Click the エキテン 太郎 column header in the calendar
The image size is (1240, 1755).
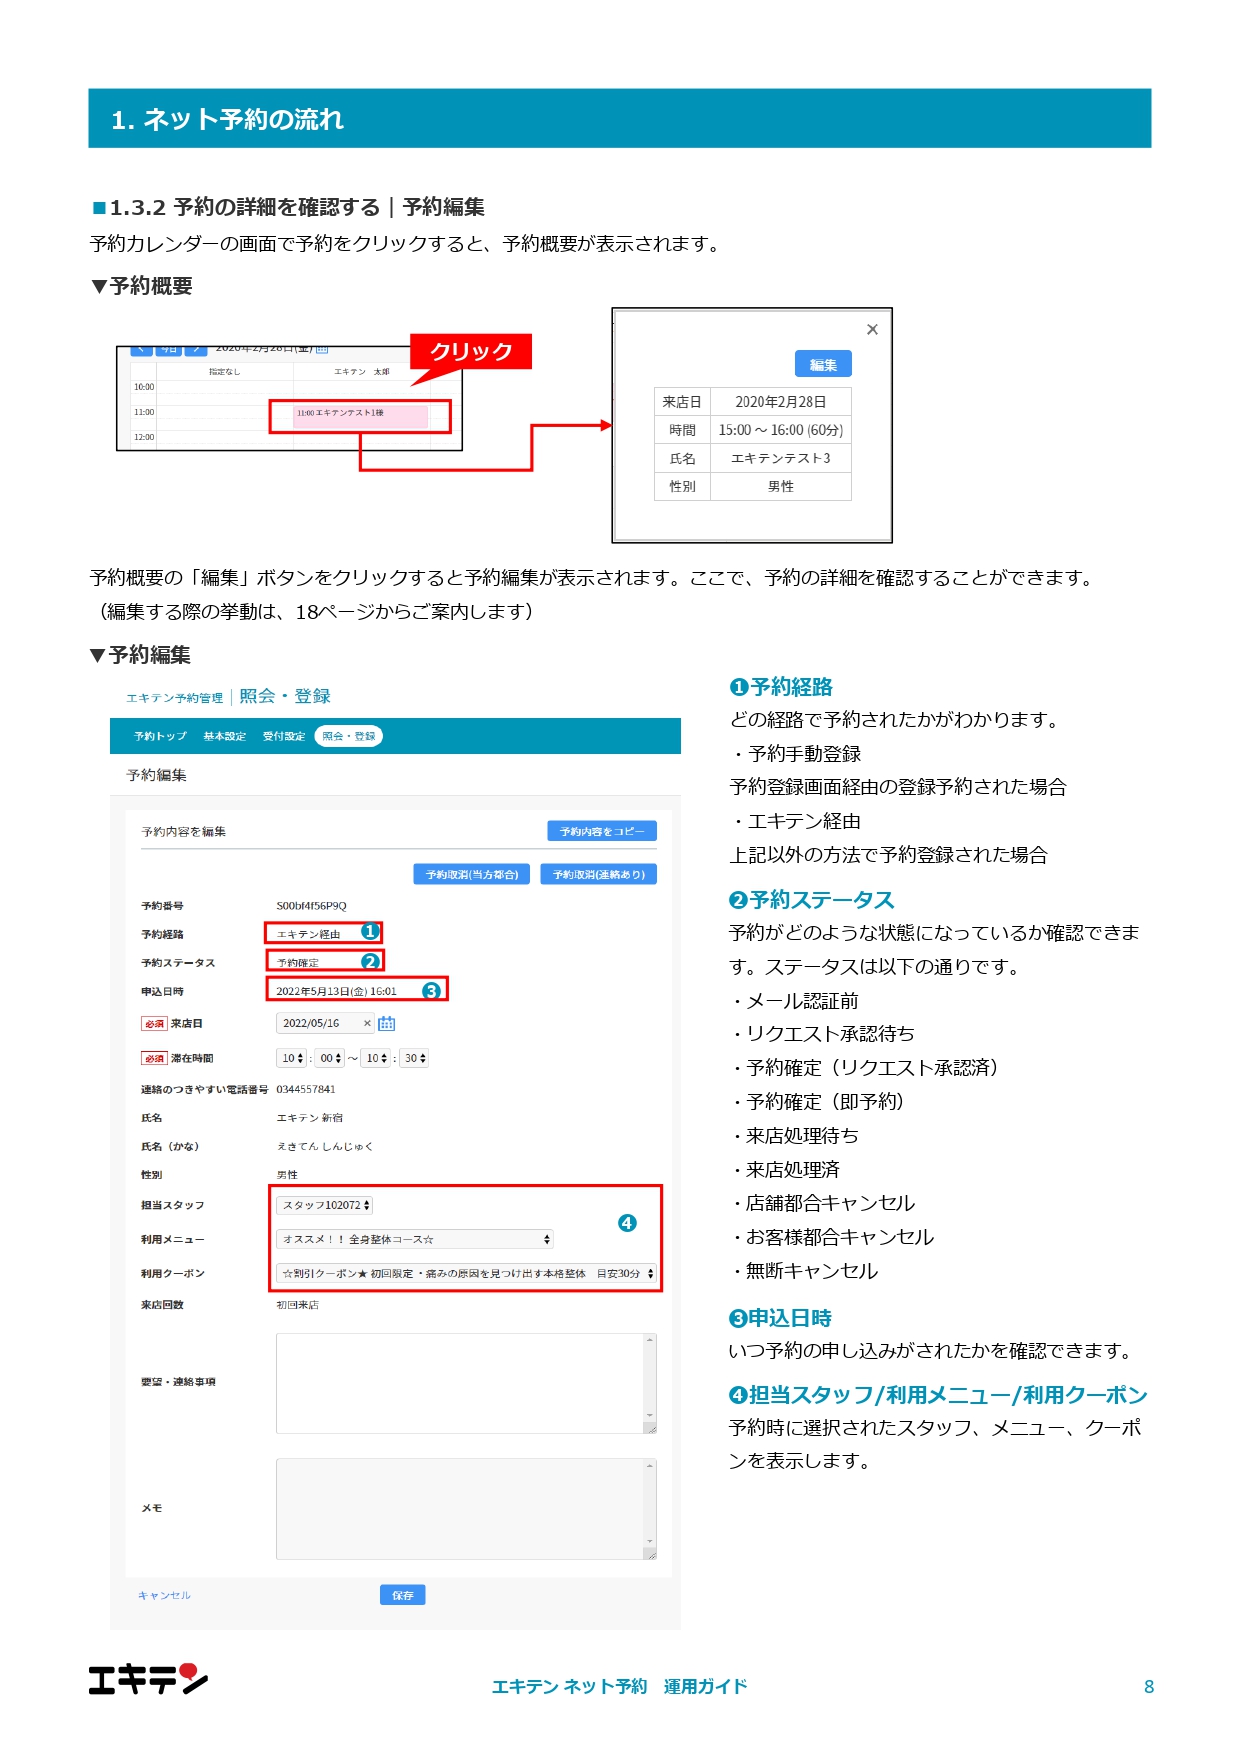tap(362, 372)
